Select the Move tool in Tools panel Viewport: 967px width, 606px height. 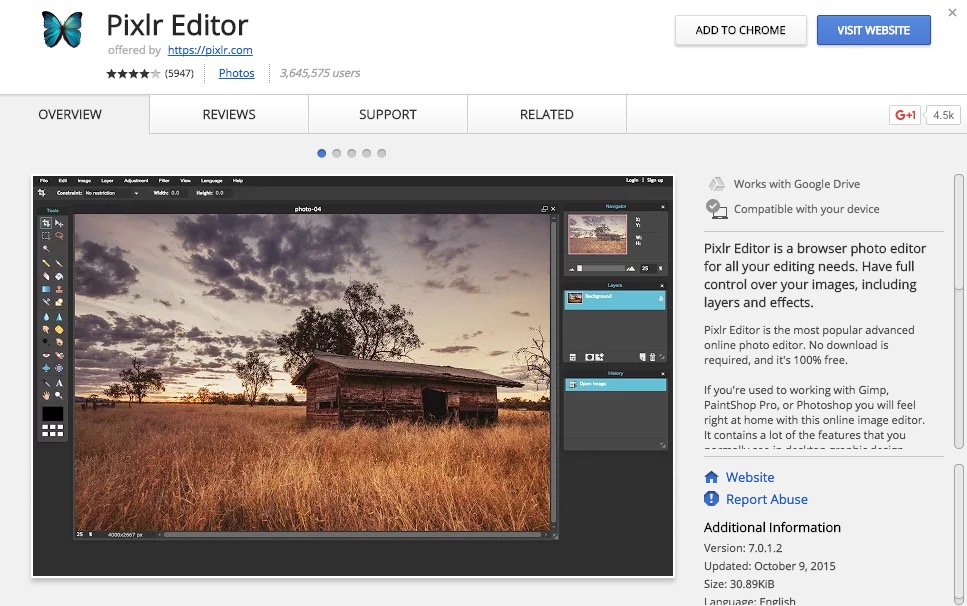coord(59,223)
